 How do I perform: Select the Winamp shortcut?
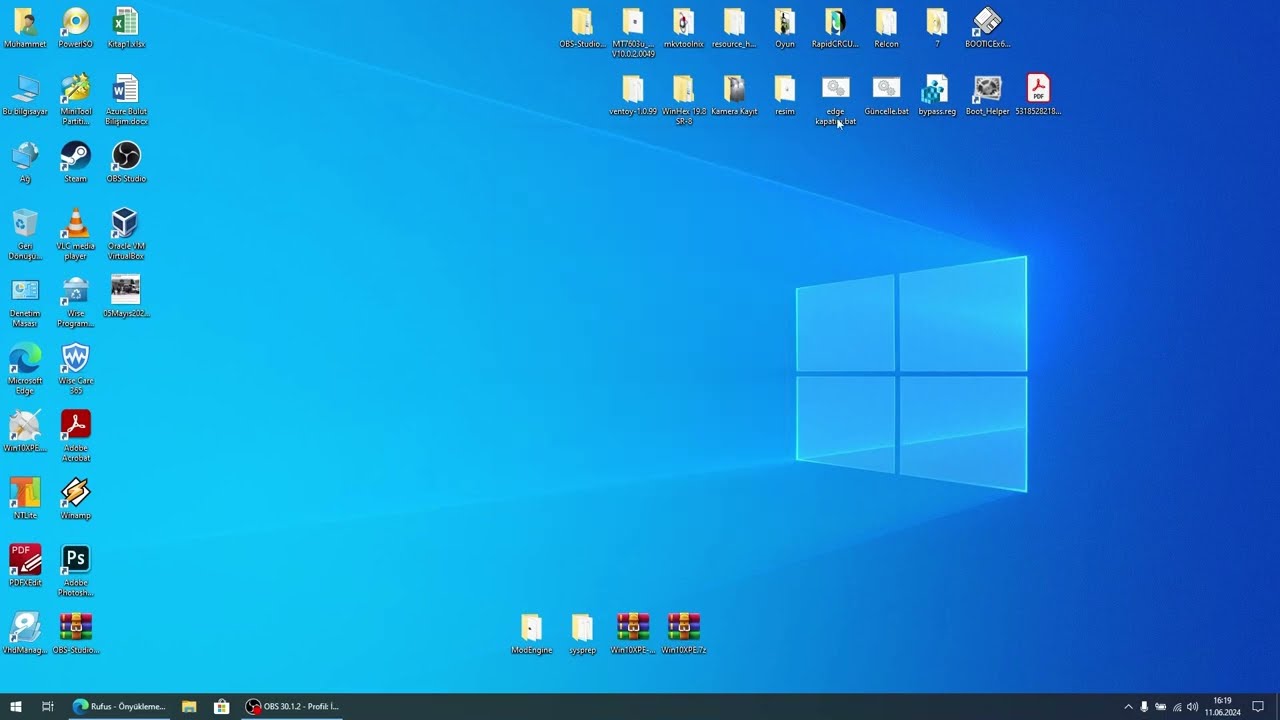tap(75, 498)
